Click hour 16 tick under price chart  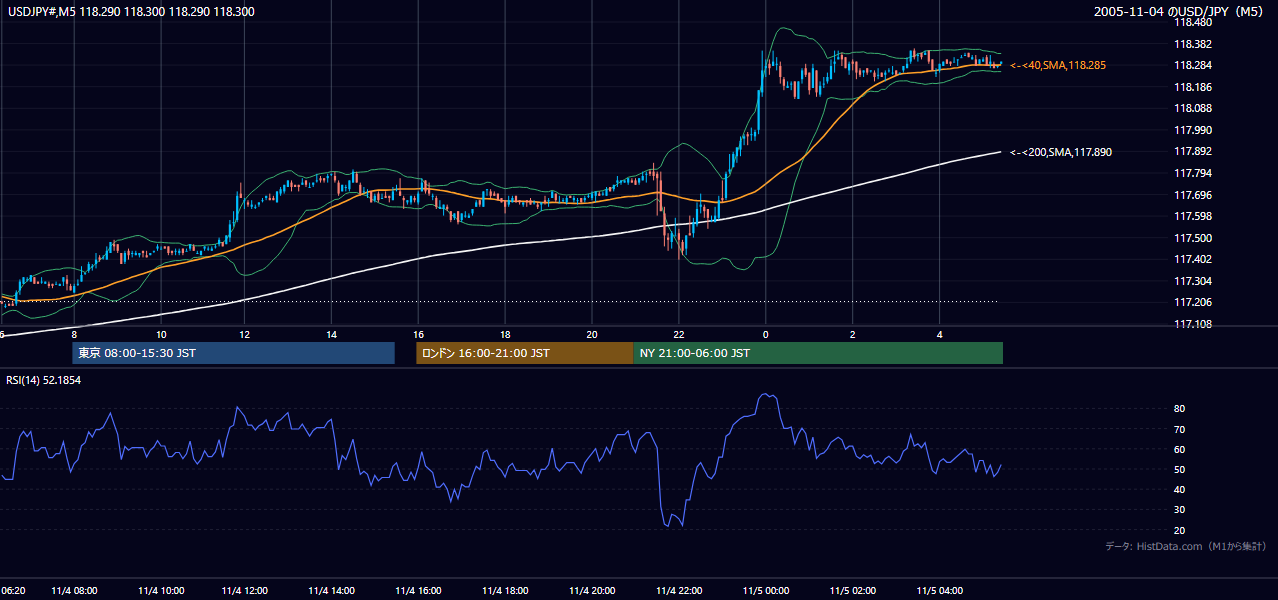pos(419,334)
